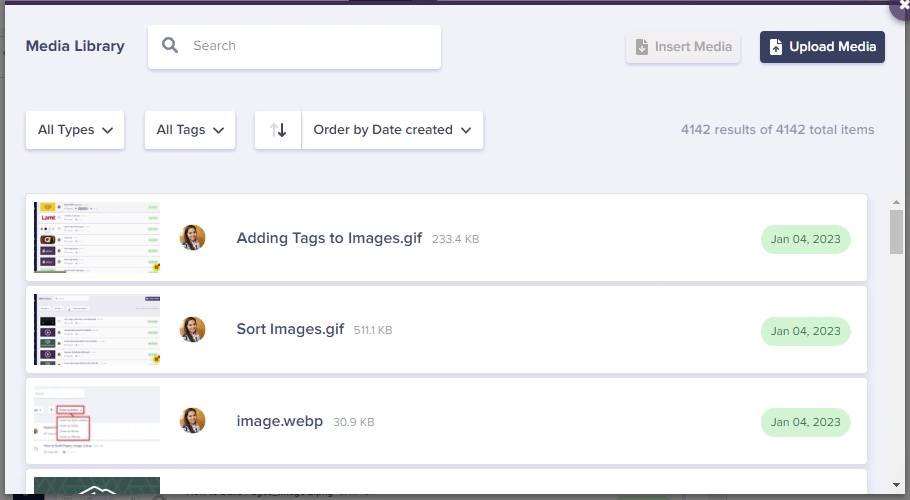Click author avatar on Adding Tags row
910x500 pixels.
[x=192, y=238]
